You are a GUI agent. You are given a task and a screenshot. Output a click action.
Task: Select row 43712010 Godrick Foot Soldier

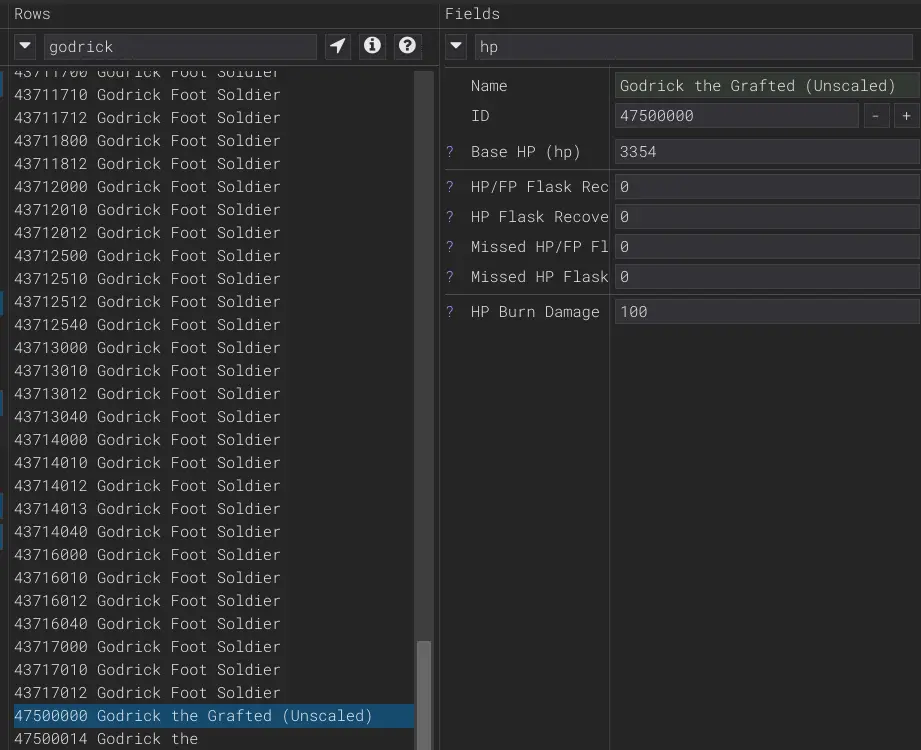click(x=214, y=210)
